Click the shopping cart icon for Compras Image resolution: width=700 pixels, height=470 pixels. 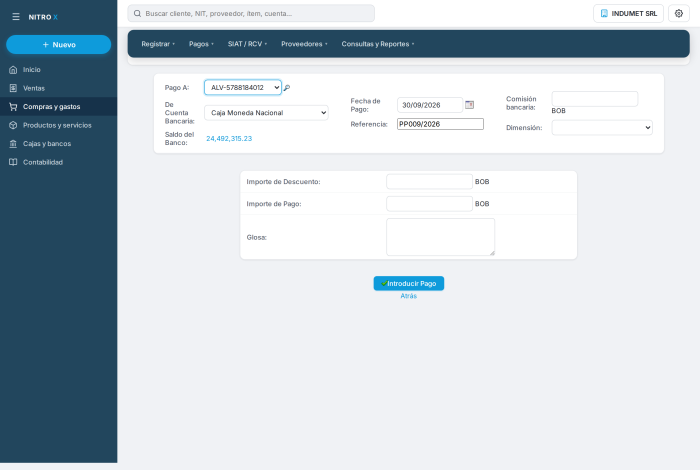pos(13,107)
